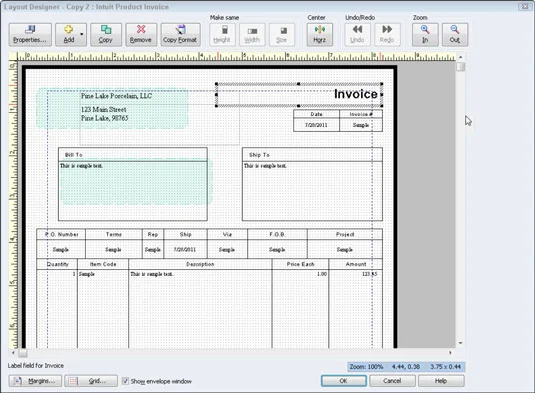Select the 123 Main Street address text

104,110
